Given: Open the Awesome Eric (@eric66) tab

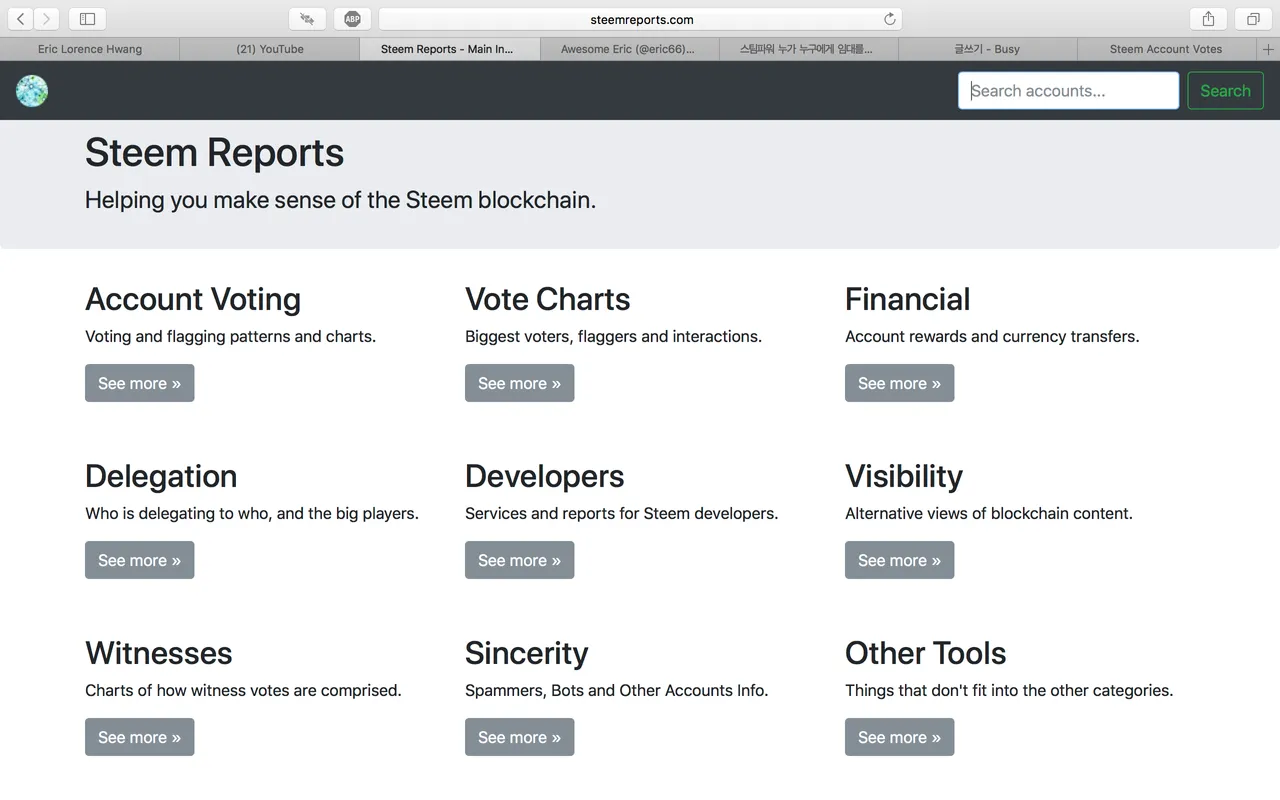Looking at the screenshot, I should coord(629,49).
